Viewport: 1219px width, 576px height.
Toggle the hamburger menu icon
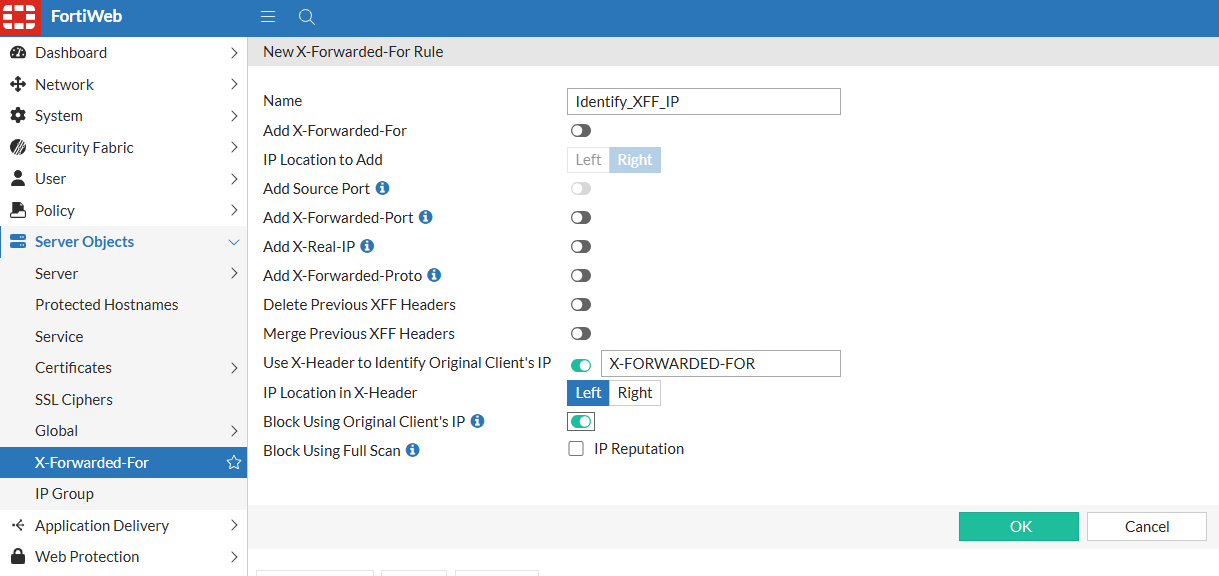click(268, 17)
